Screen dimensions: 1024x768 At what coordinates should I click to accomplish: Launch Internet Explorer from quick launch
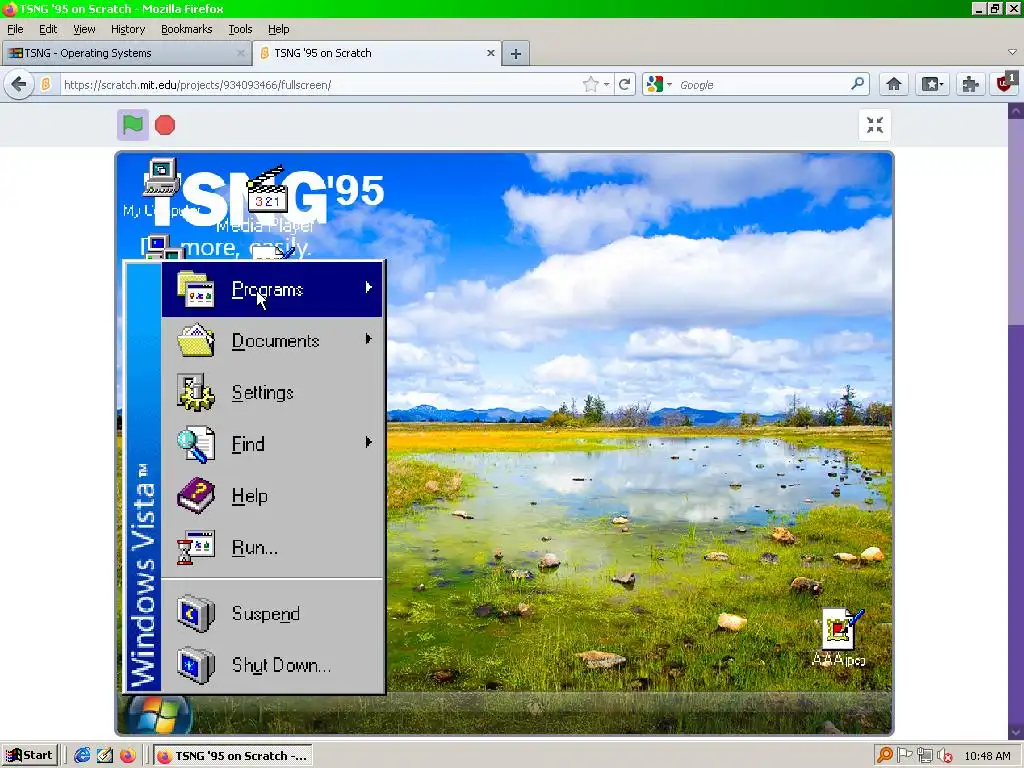[x=82, y=756]
